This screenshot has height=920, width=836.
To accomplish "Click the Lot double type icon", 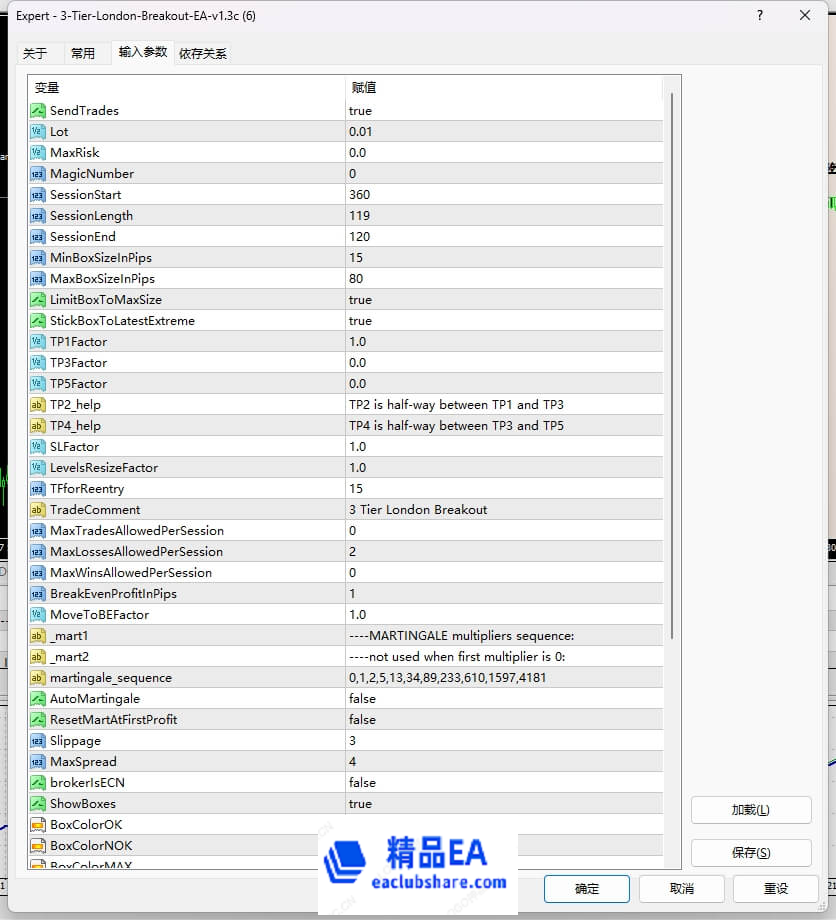I will click(x=37, y=132).
